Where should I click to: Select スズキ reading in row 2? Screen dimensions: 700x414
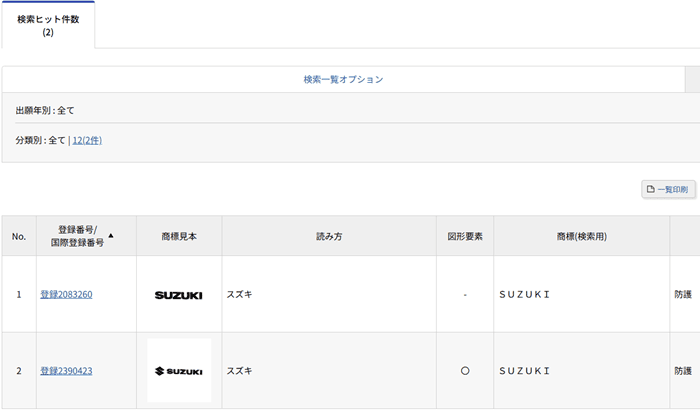coord(239,371)
